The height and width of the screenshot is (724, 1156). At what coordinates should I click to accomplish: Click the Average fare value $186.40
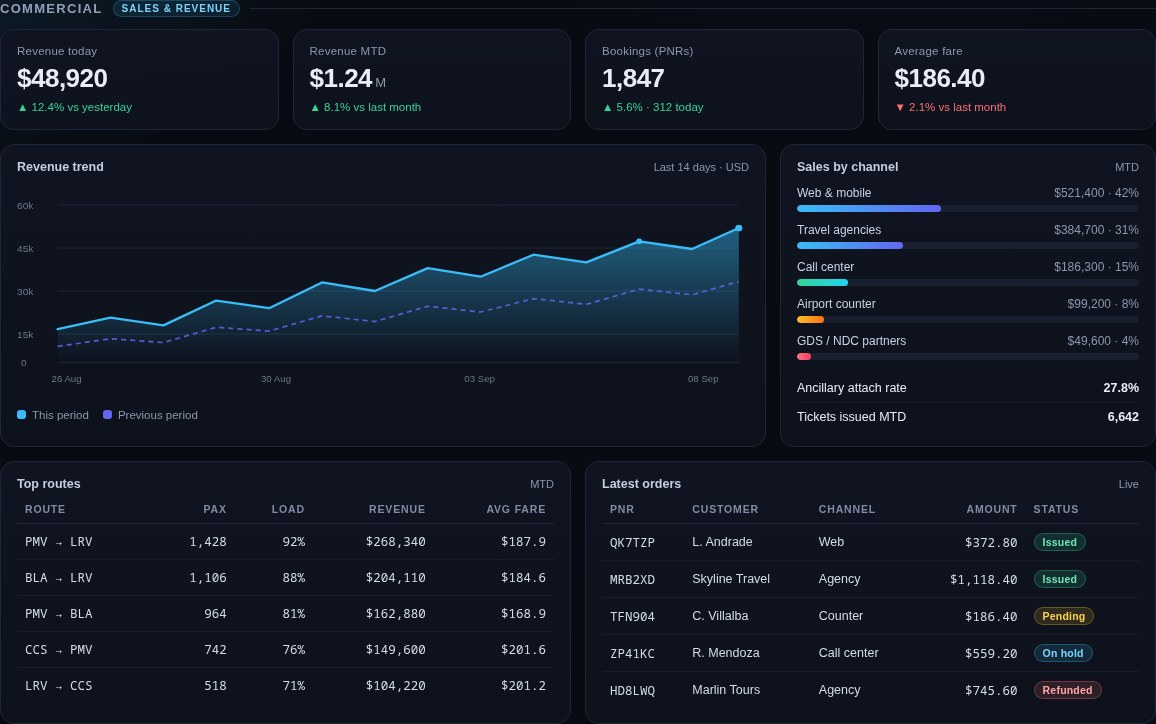point(939,78)
